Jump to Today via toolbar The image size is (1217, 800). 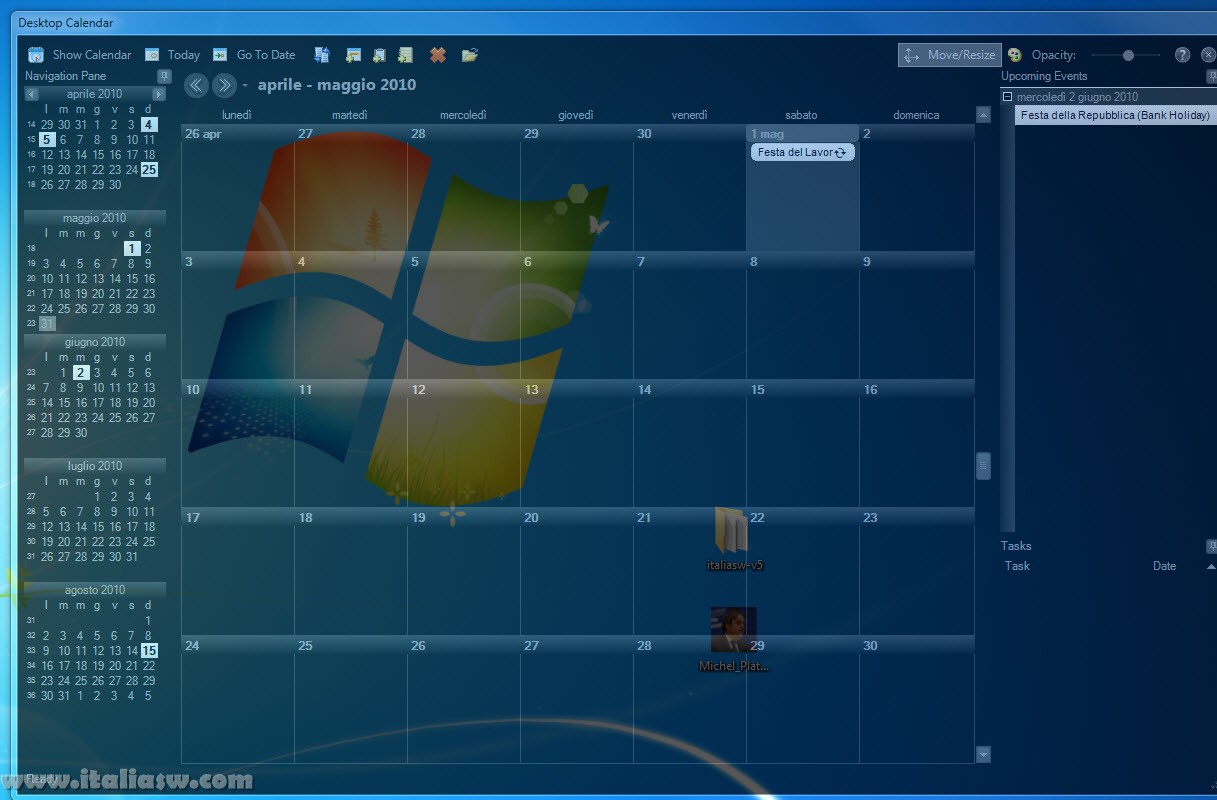pyautogui.click(x=172, y=55)
